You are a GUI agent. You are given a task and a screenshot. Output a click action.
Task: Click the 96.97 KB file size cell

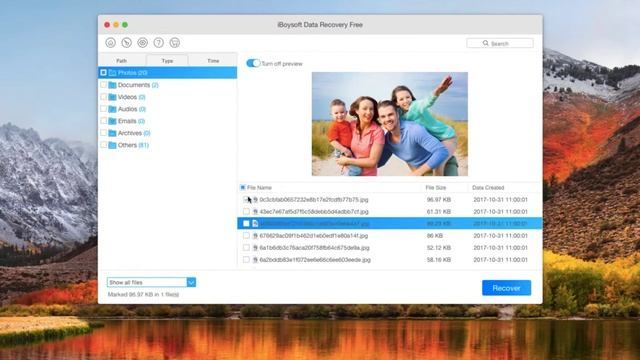[439, 200]
